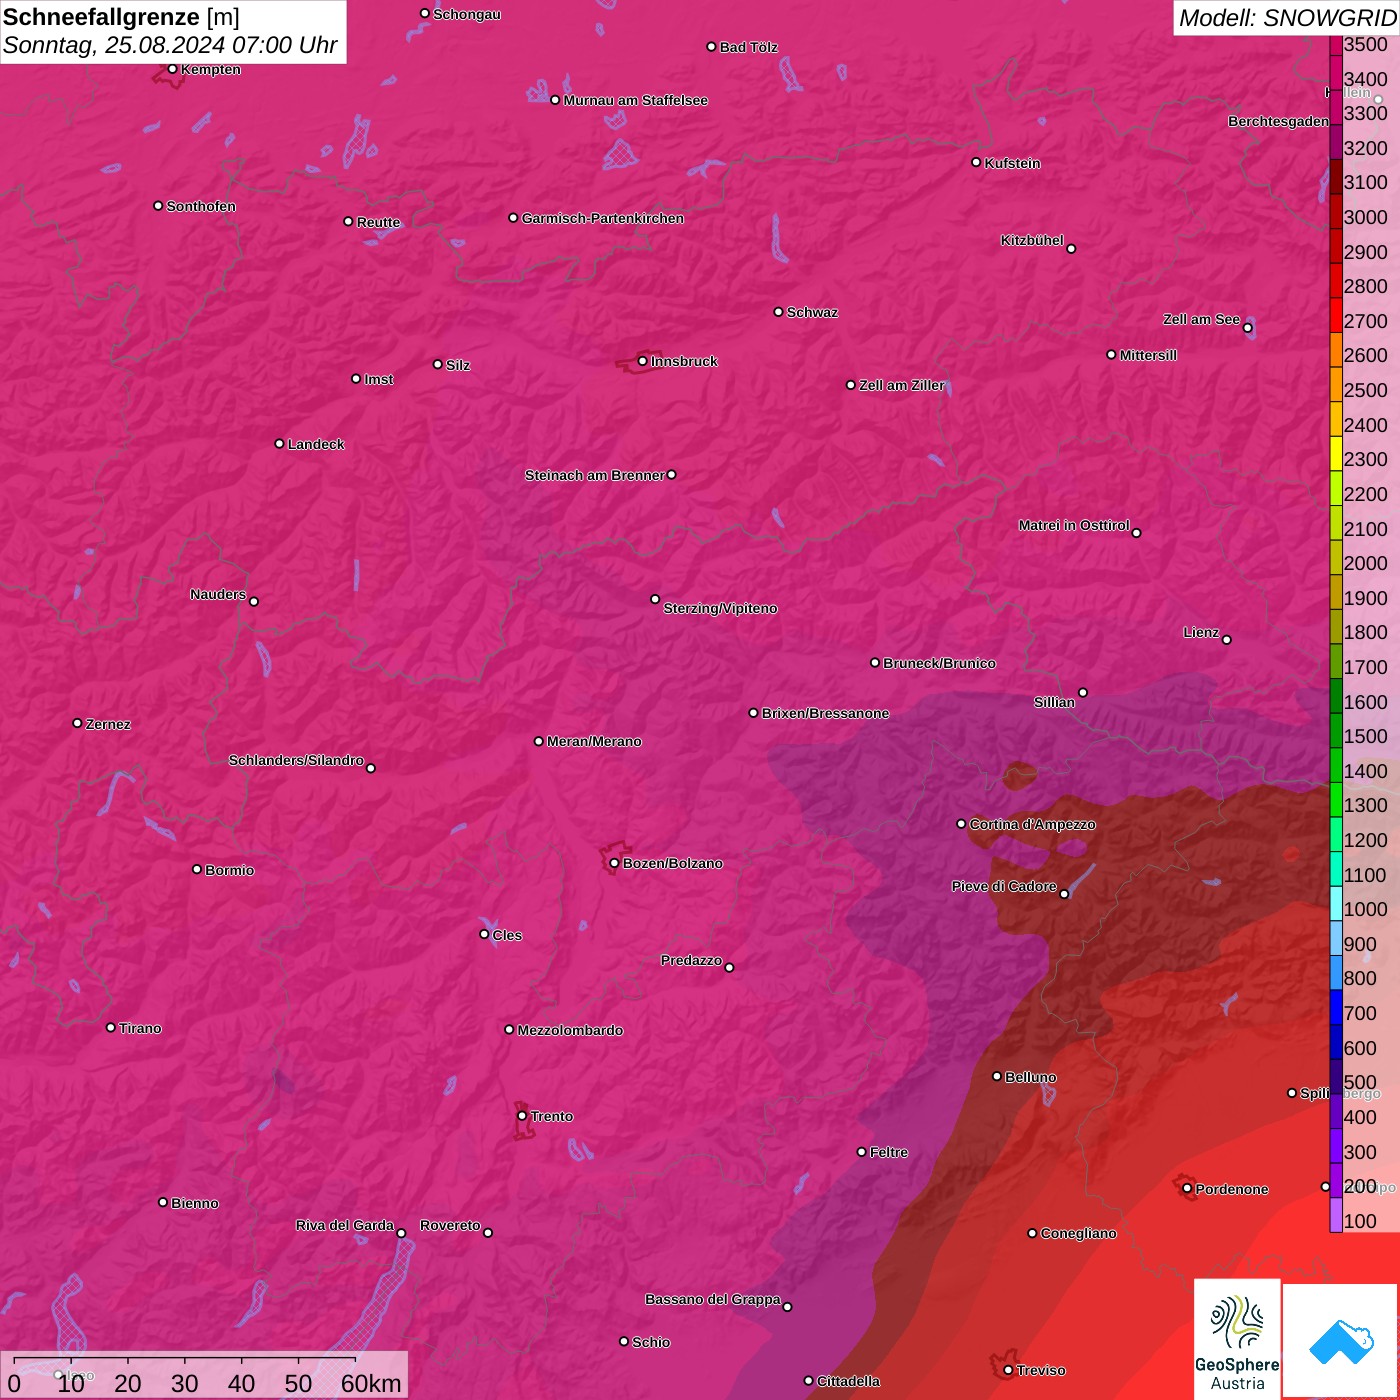Click the 'Zernez' label
The height and width of the screenshot is (1400, 1400).
108,724
